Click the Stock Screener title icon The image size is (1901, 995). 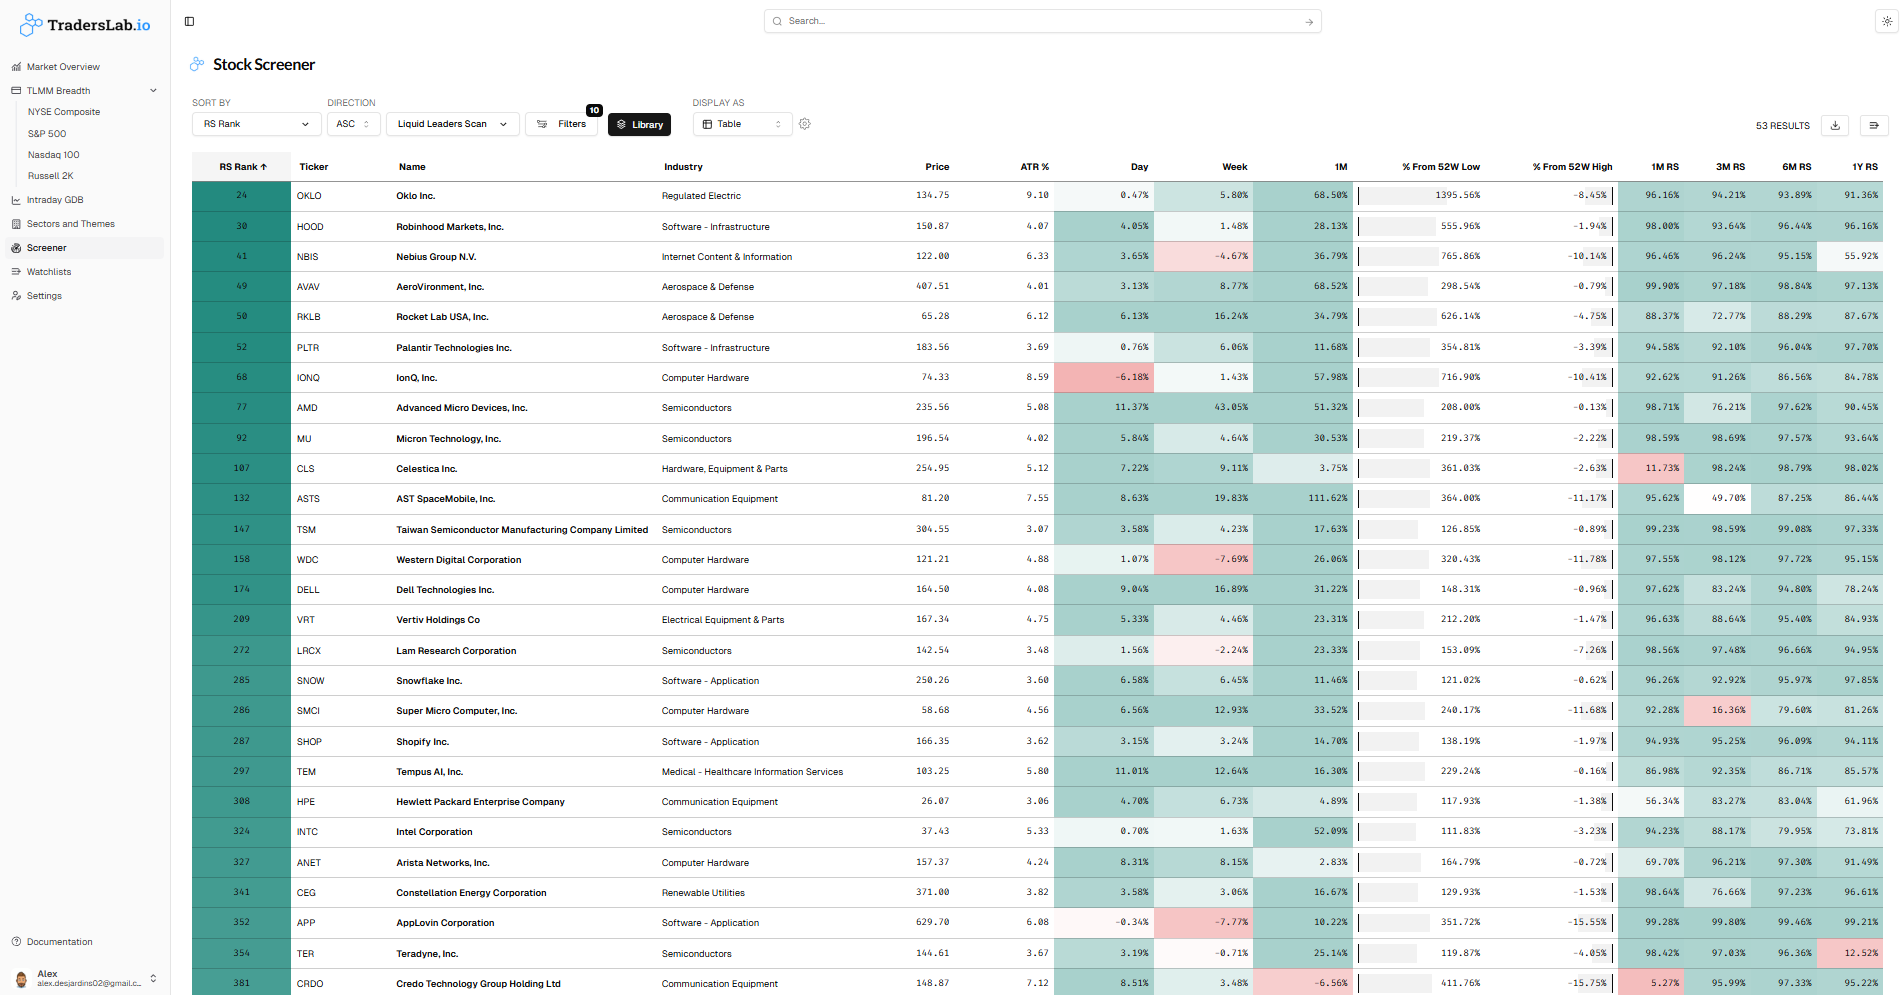click(x=197, y=64)
